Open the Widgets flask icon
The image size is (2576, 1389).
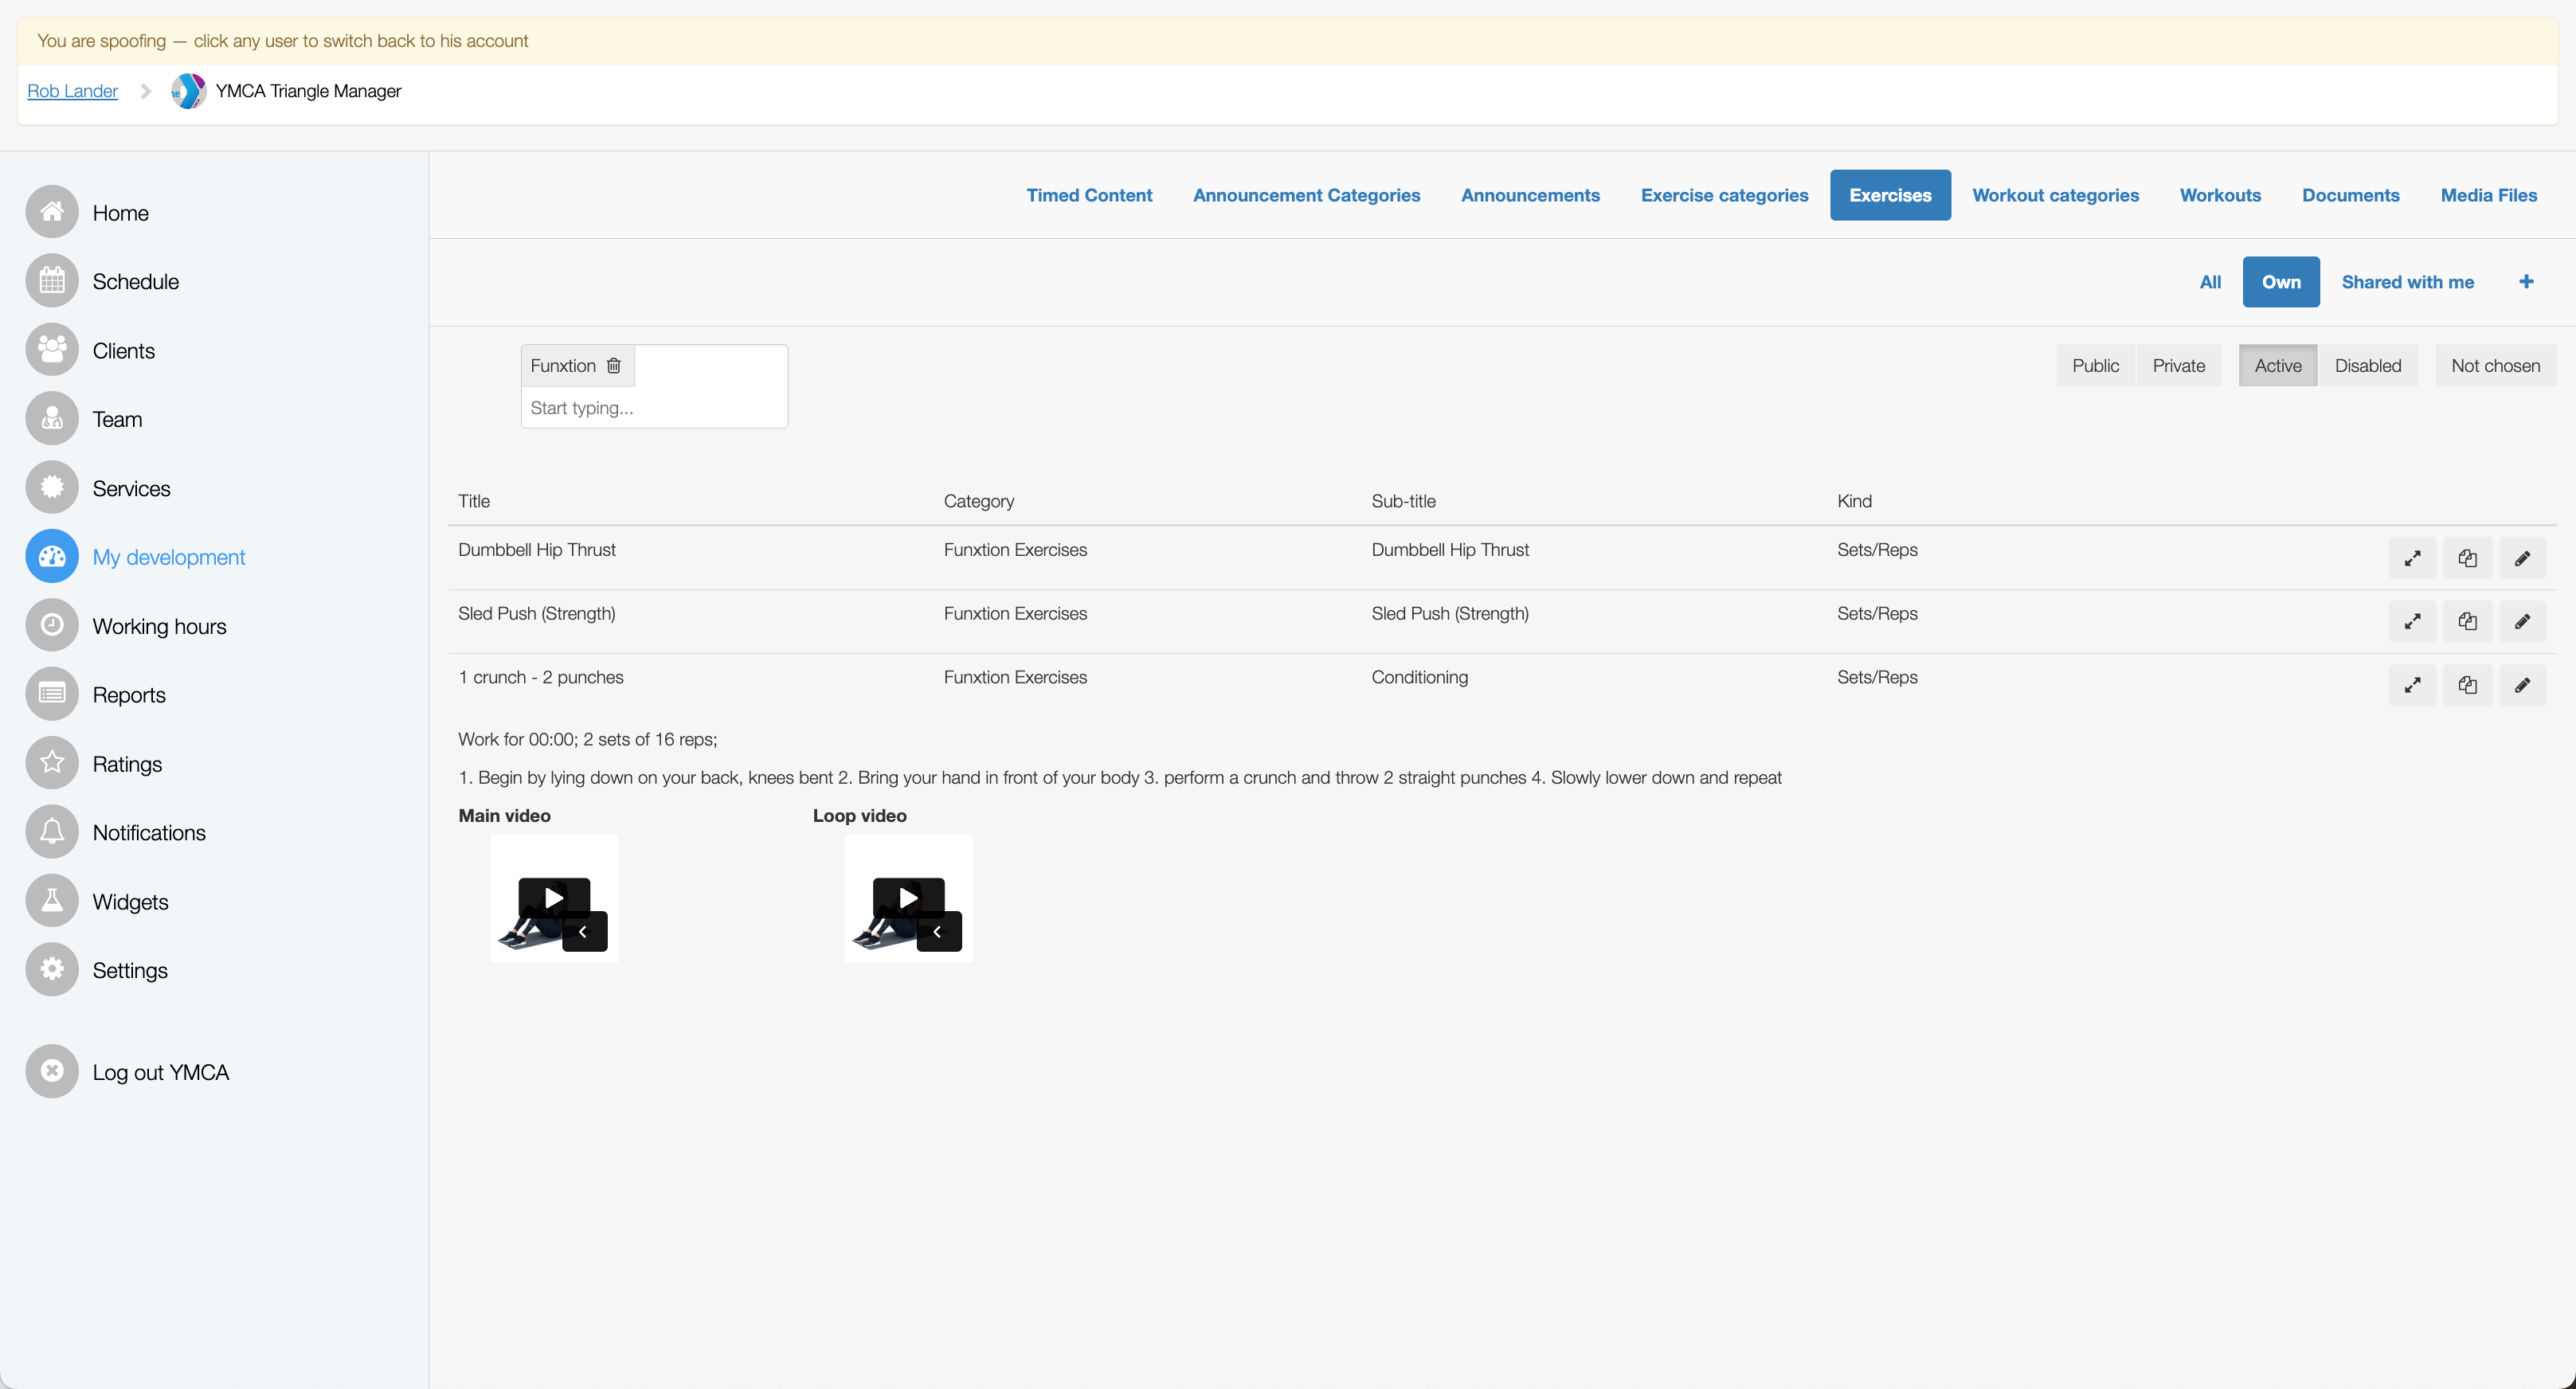tap(52, 901)
